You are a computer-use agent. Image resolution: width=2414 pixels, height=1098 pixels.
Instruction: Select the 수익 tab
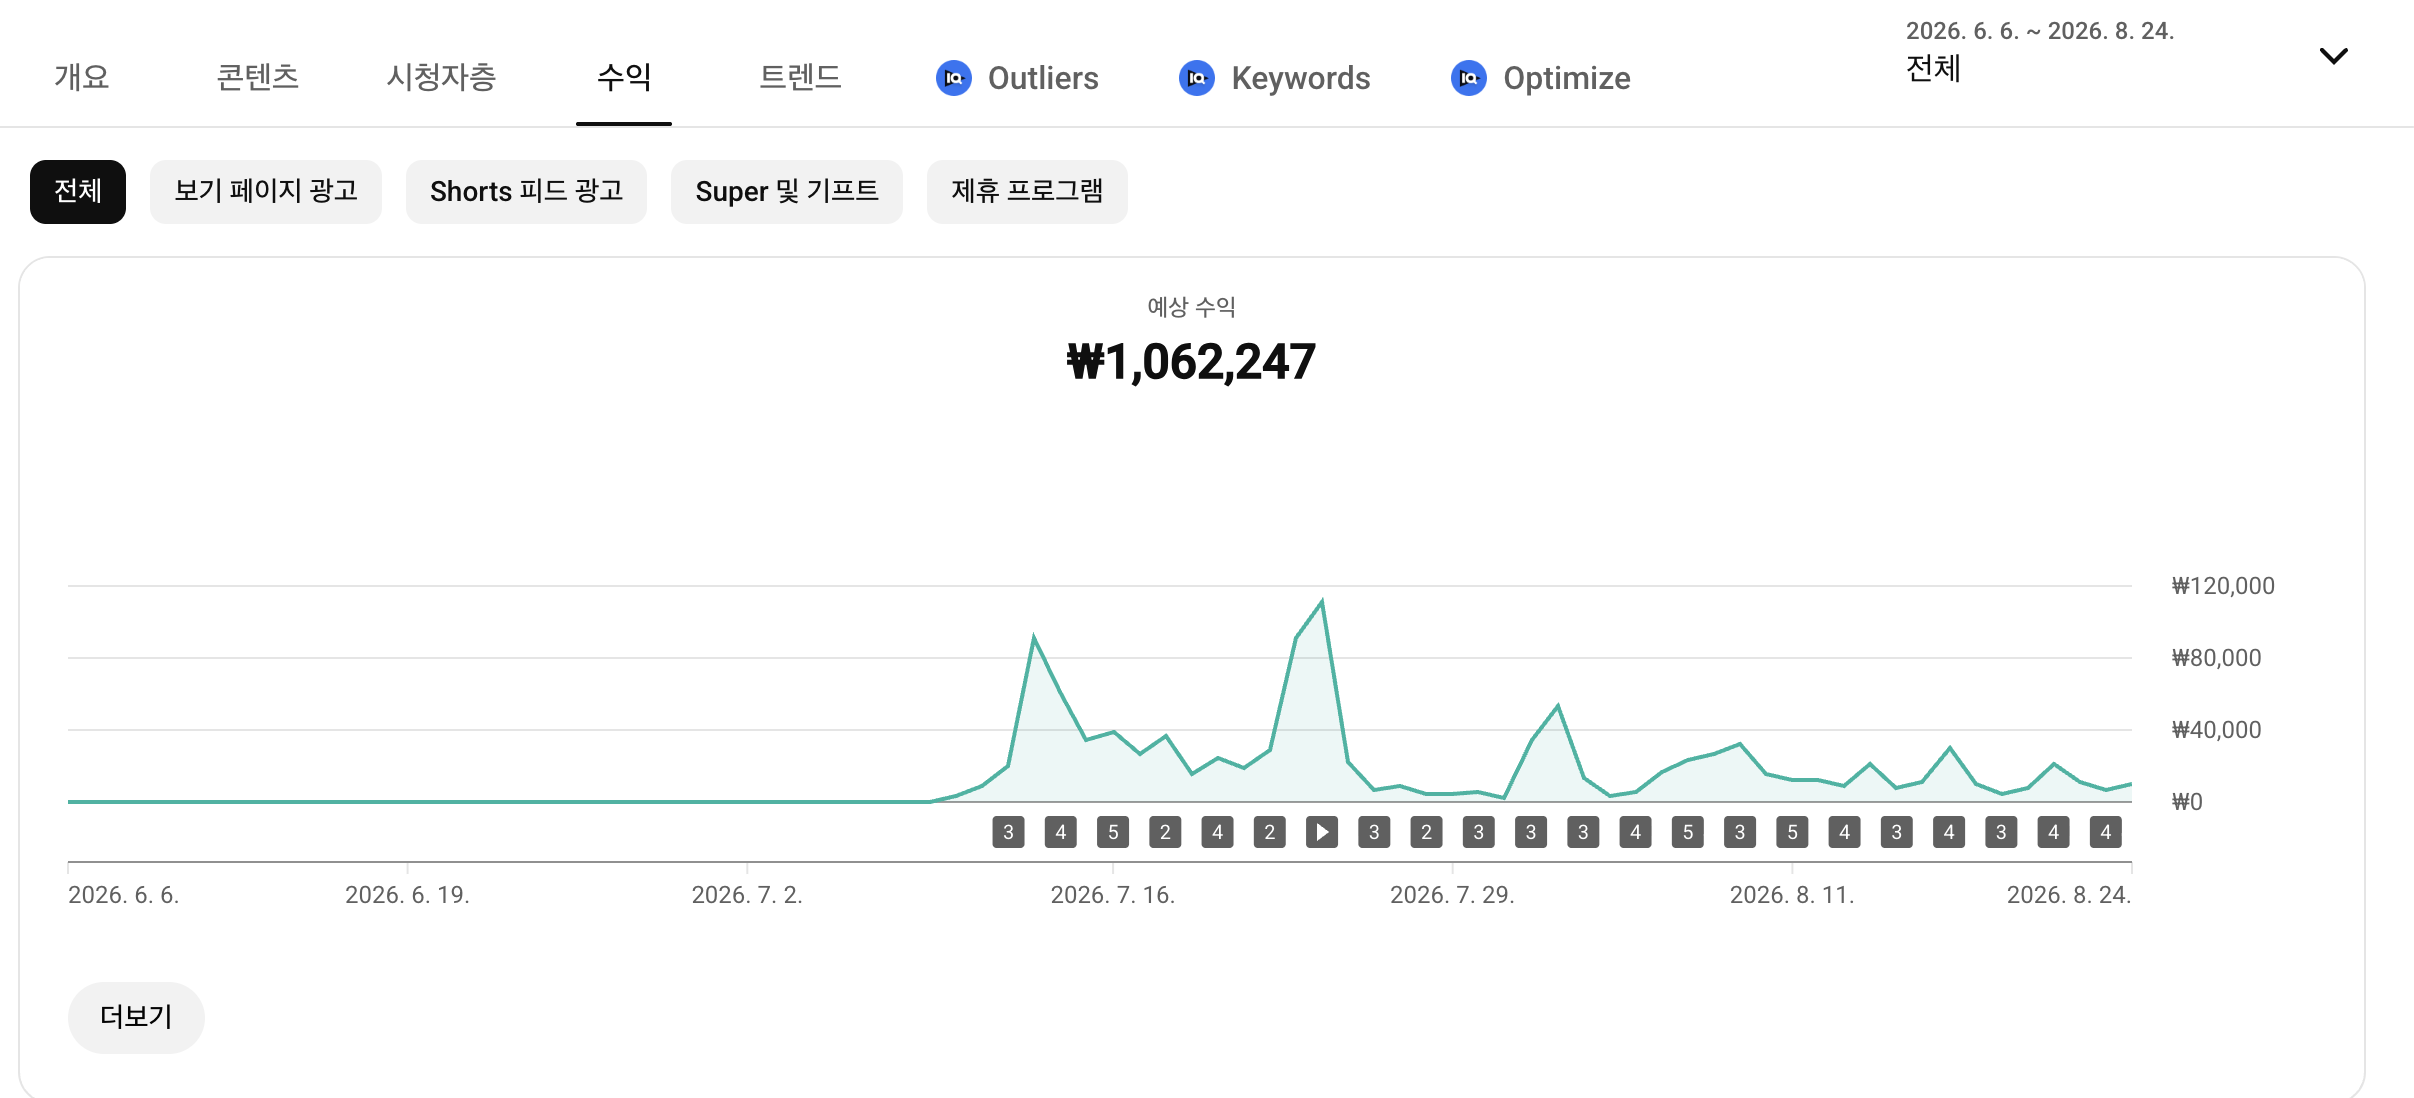click(x=624, y=77)
